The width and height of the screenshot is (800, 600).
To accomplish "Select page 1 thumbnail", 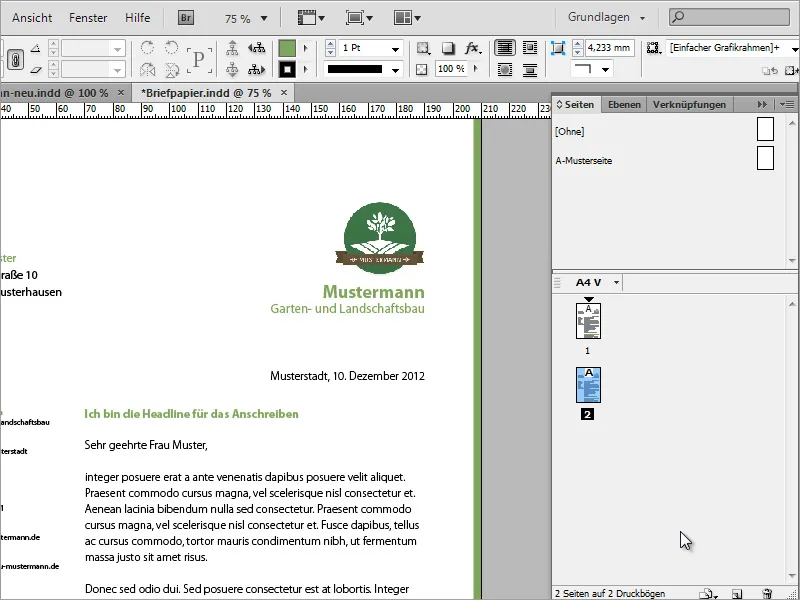I will click(588, 321).
